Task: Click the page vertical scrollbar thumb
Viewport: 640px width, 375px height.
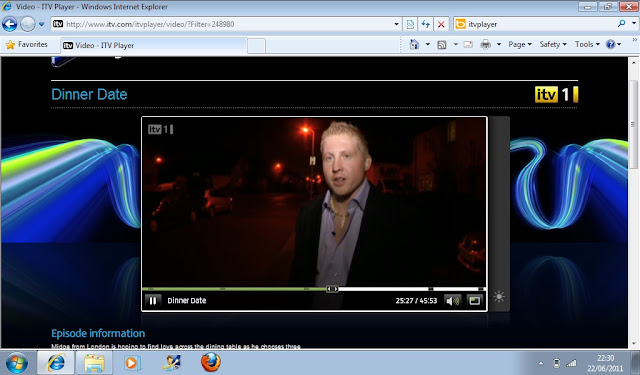Action: [633, 124]
